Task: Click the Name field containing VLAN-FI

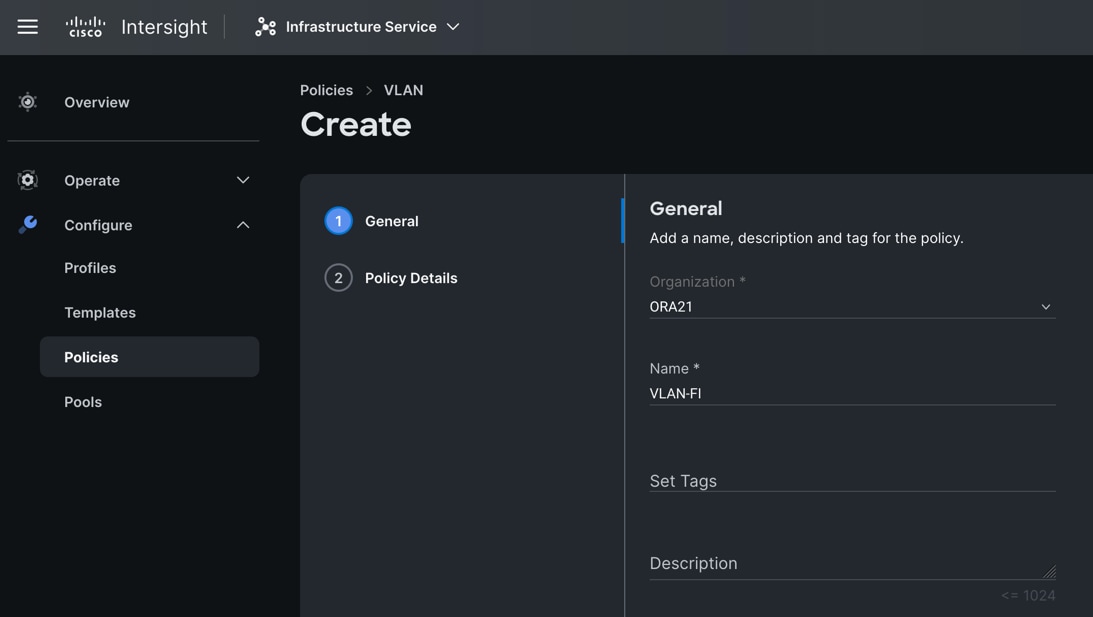Action: pos(851,393)
